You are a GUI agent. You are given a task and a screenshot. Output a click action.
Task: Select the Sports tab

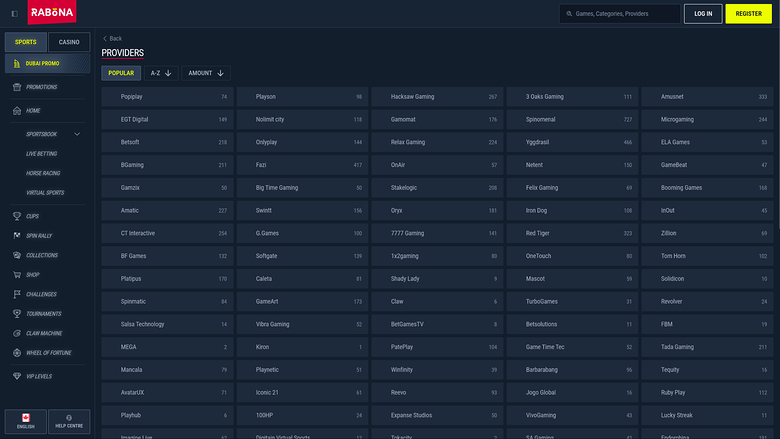(x=25, y=42)
